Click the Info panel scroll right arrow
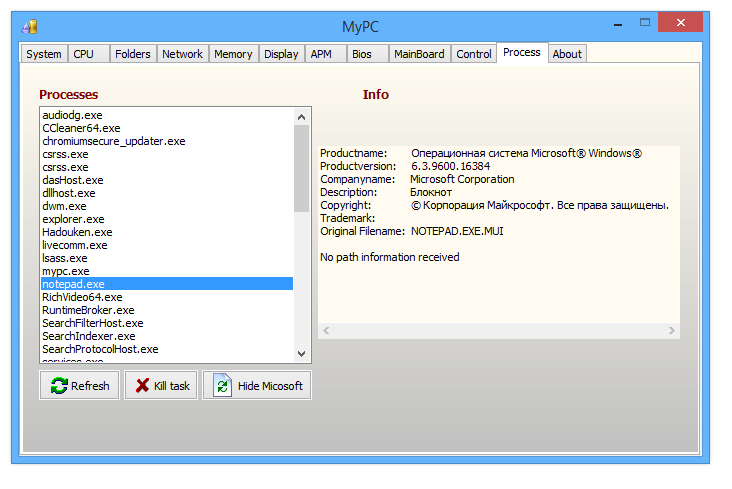Viewport: 732px width, 489px height. click(672, 331)
